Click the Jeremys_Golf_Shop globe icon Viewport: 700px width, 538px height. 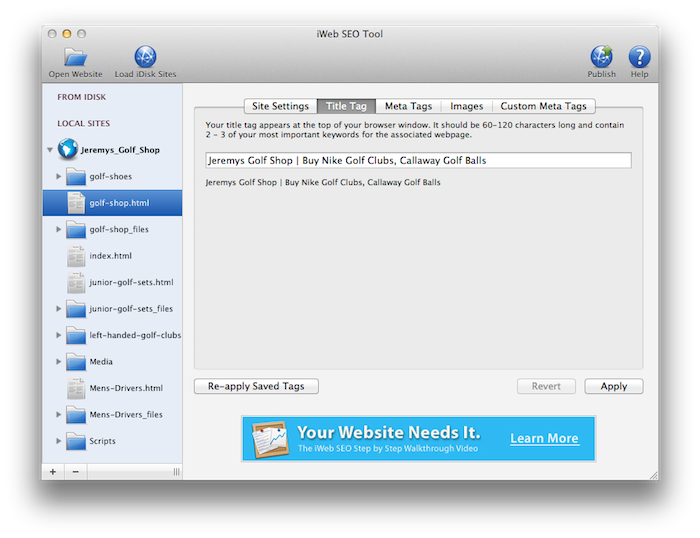click(x=68, y=149)
